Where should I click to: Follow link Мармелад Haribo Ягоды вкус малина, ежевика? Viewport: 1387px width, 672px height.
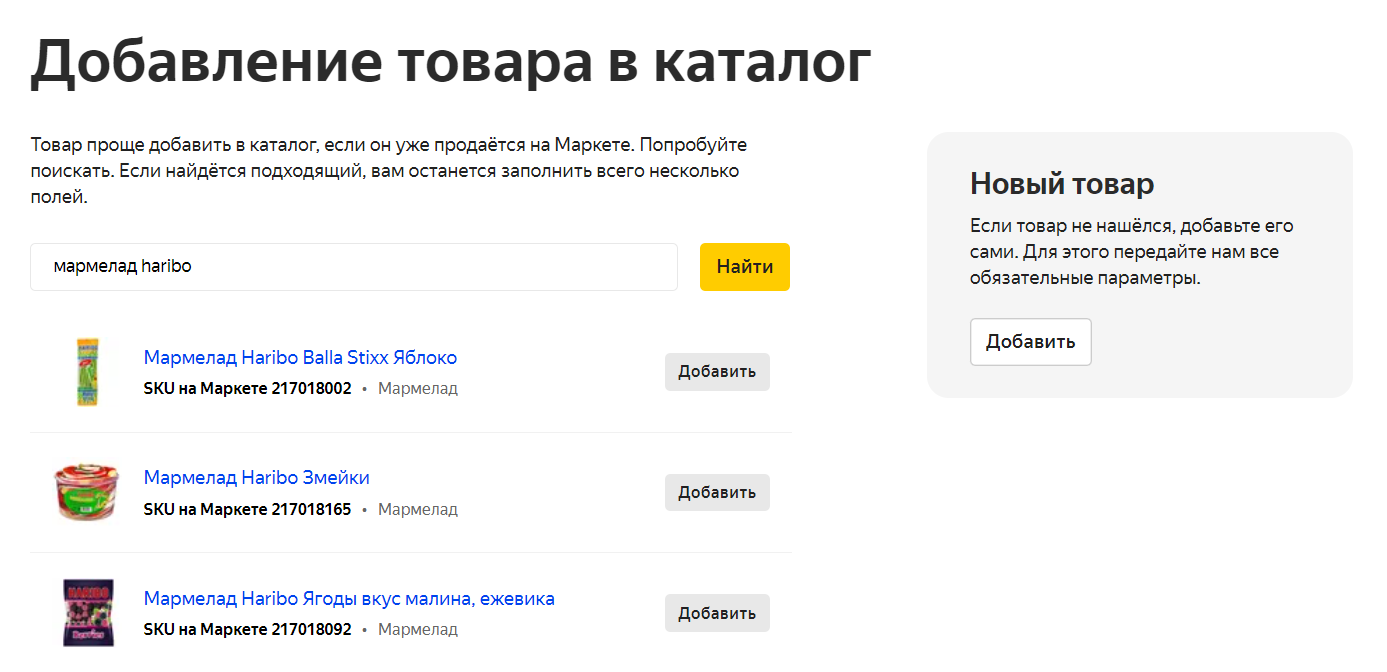pyautogui.click(x=349, y=598)
